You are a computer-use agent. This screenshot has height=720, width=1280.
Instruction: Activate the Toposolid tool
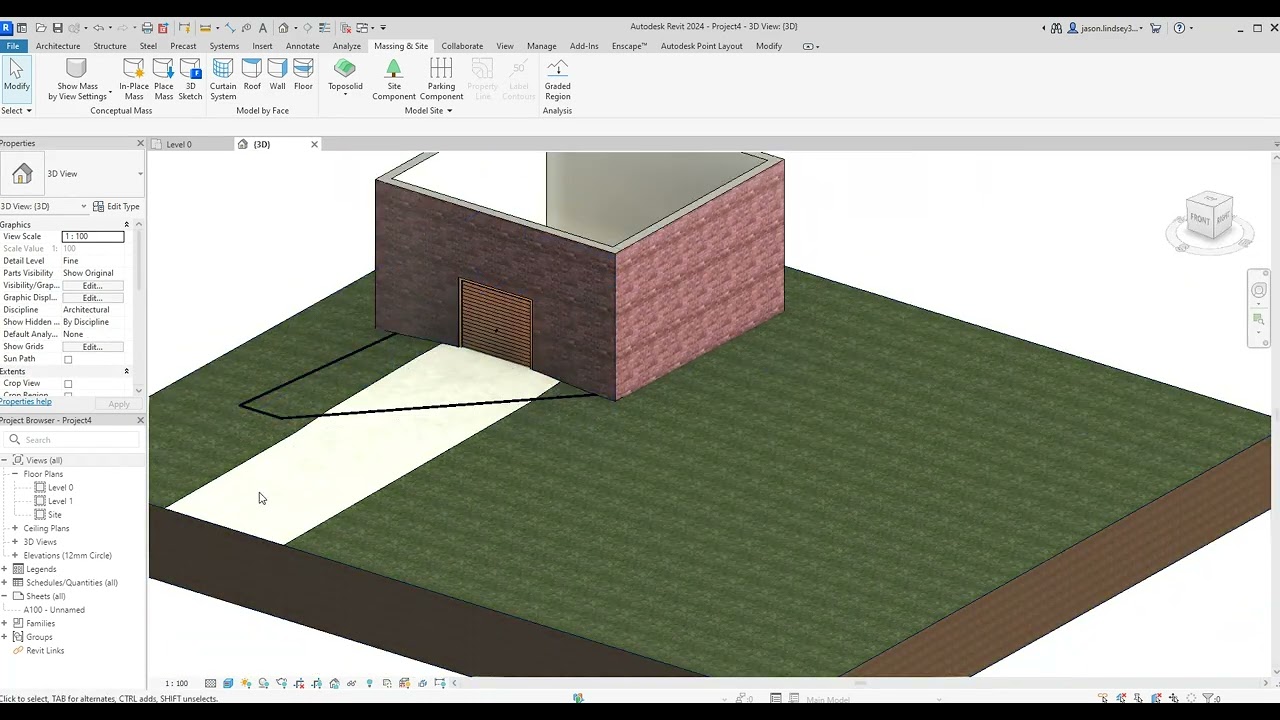point(345,78)
